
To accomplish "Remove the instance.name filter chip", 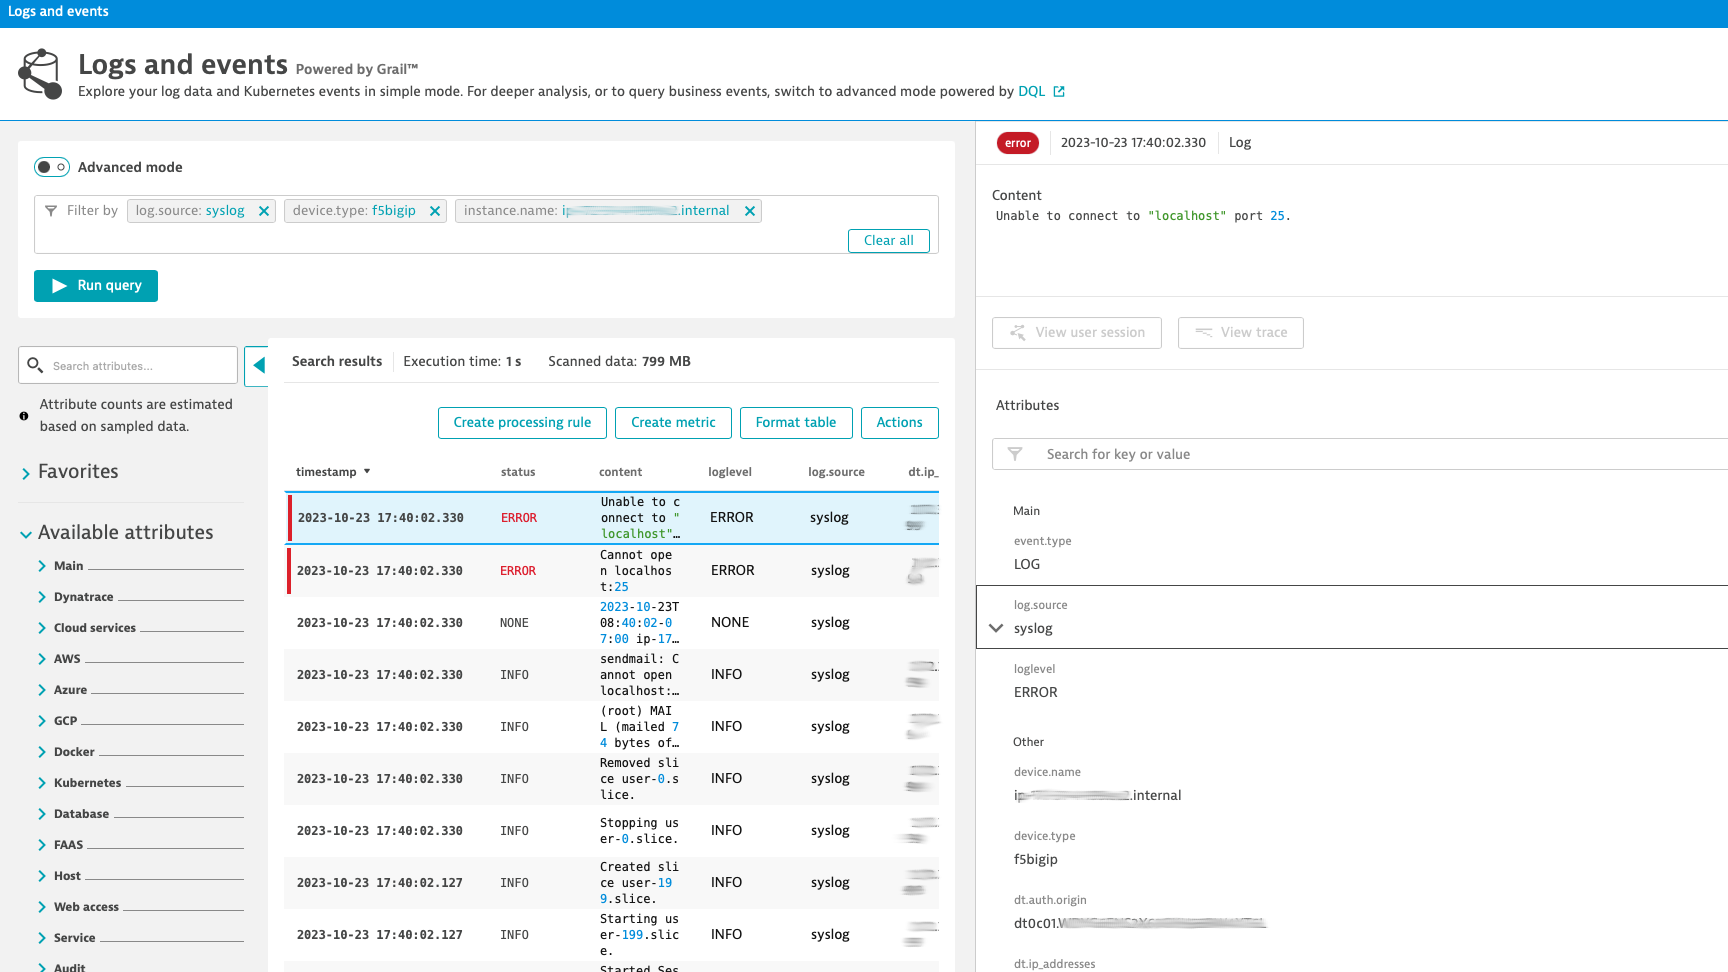I will 749,210.
